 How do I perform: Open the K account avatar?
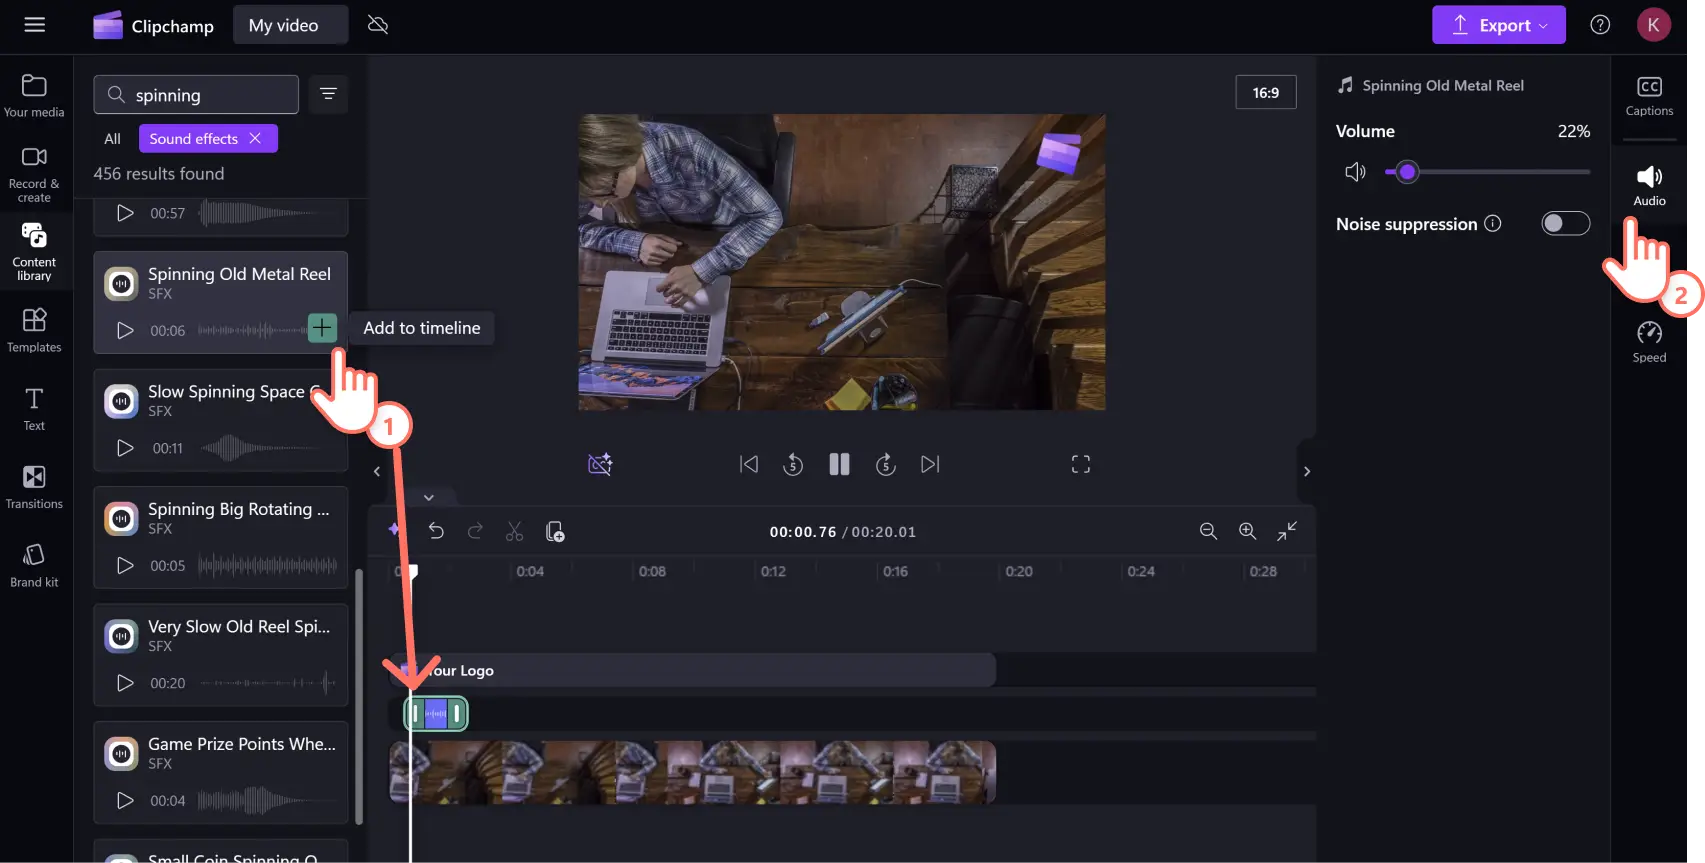(x=1653, y=25)
